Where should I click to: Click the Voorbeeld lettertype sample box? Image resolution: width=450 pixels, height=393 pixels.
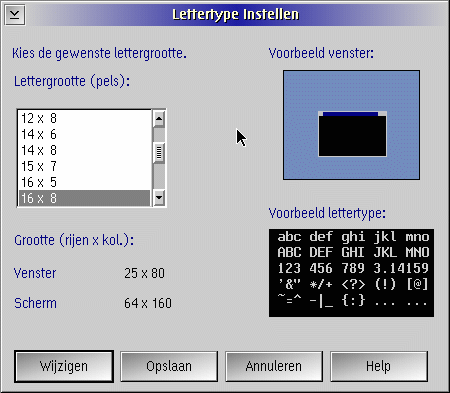tap(351, 273)
